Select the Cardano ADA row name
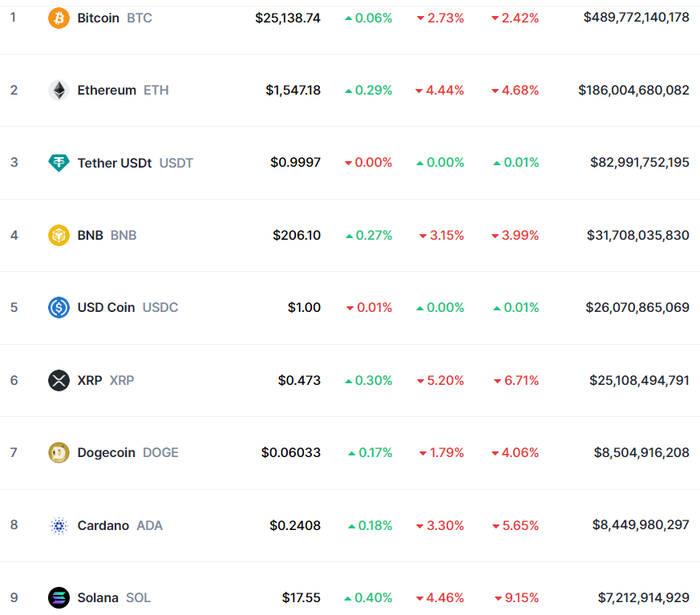 [120, 525]
